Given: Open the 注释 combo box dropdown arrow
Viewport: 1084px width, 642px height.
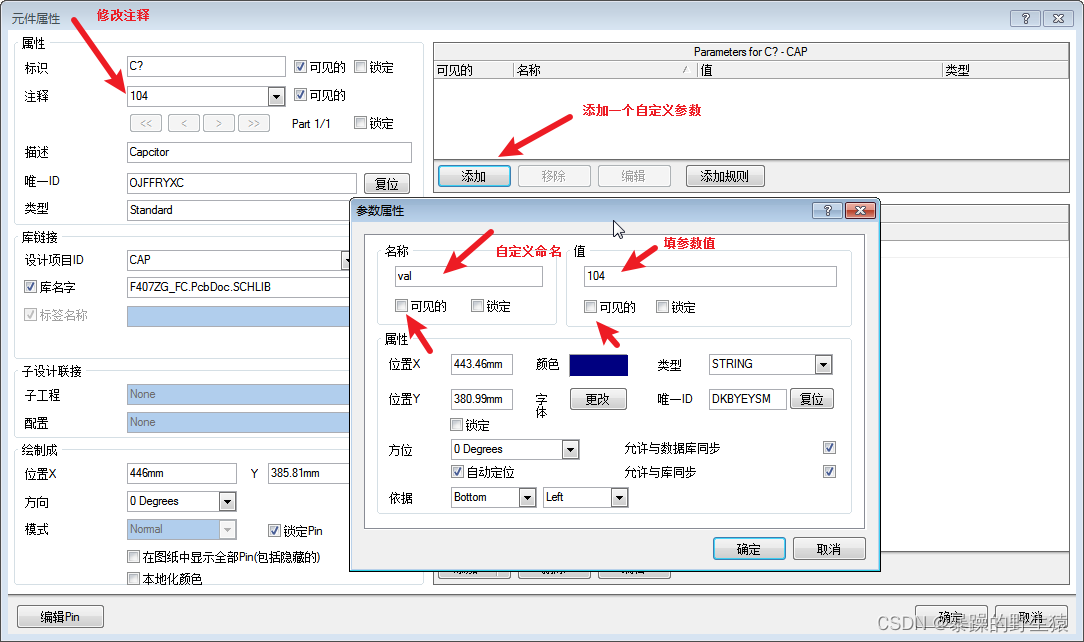Looking at the screenshot, I should [277, 96].
